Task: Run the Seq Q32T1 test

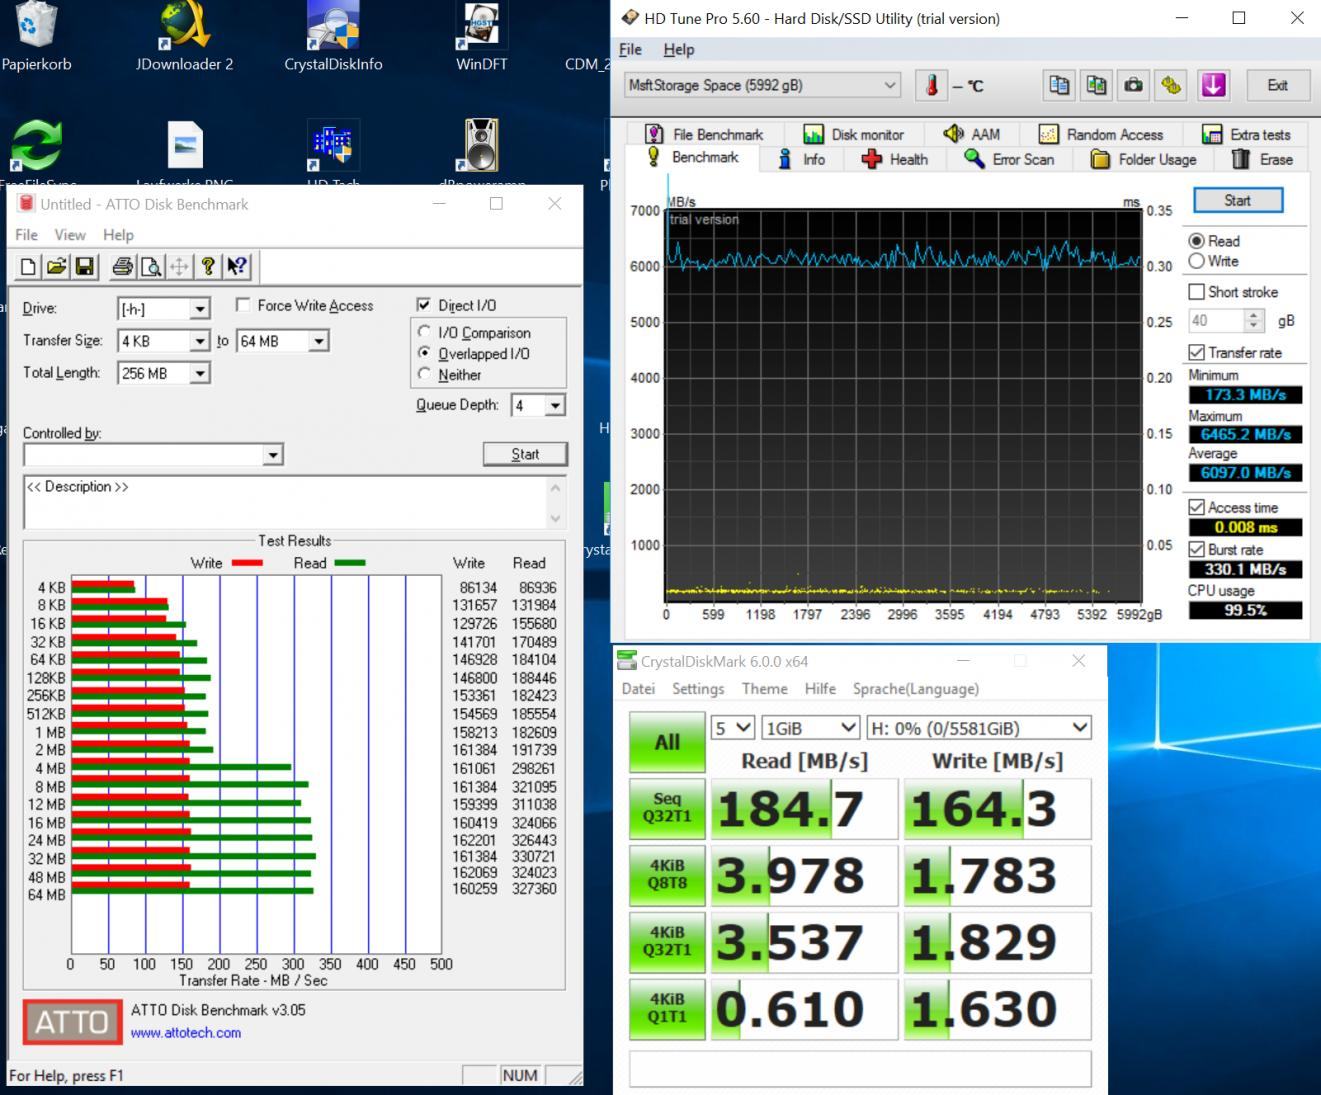Action: coord(667,807)
